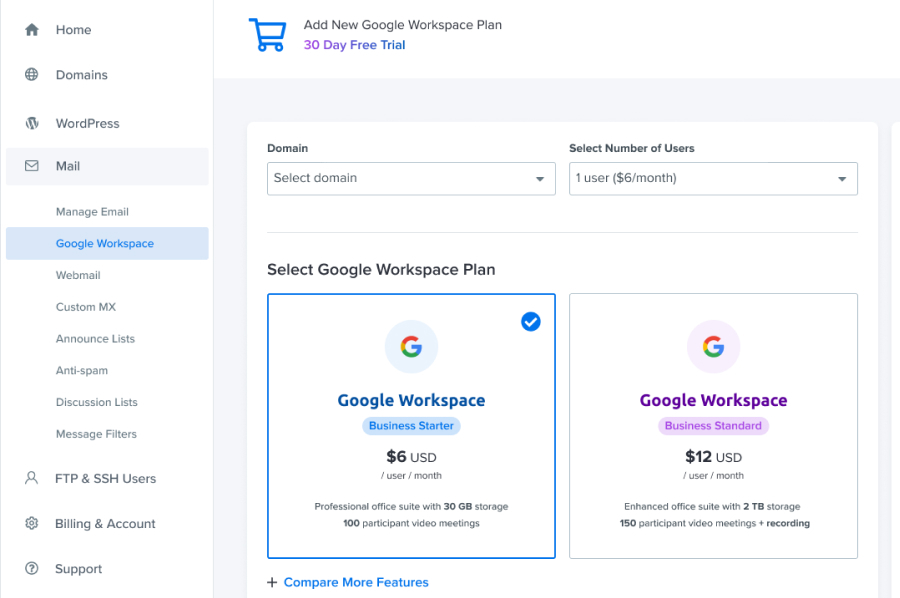
Task: Click the Home house icon
Action: [32, 30]
